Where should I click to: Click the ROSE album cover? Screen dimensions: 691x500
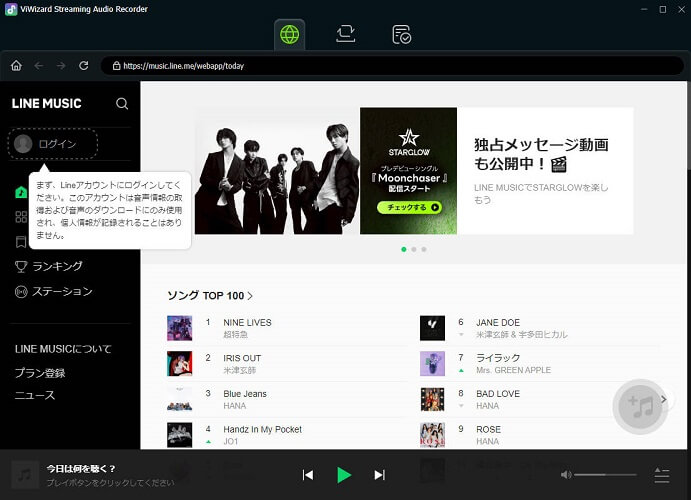(x=432, y=435)
